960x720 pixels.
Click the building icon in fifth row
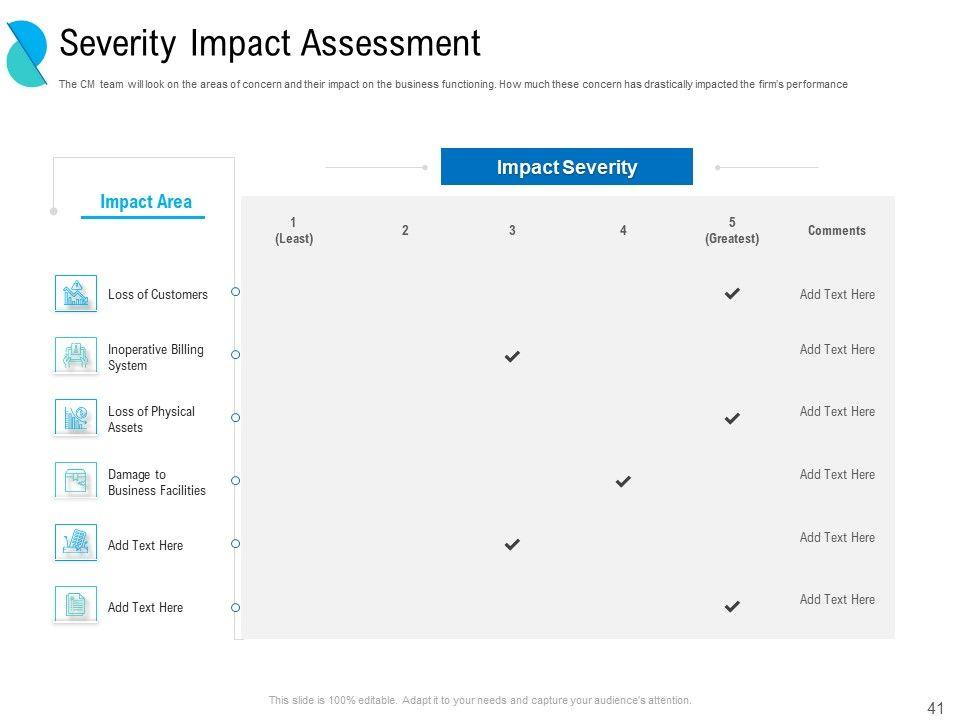(76, 543)
